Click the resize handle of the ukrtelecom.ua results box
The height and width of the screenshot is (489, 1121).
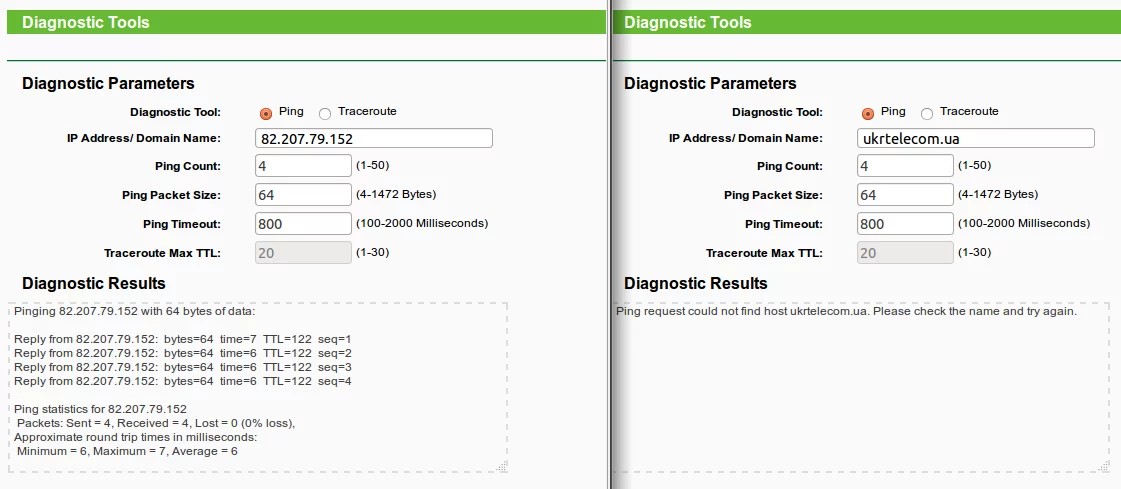pos(1105,466)
